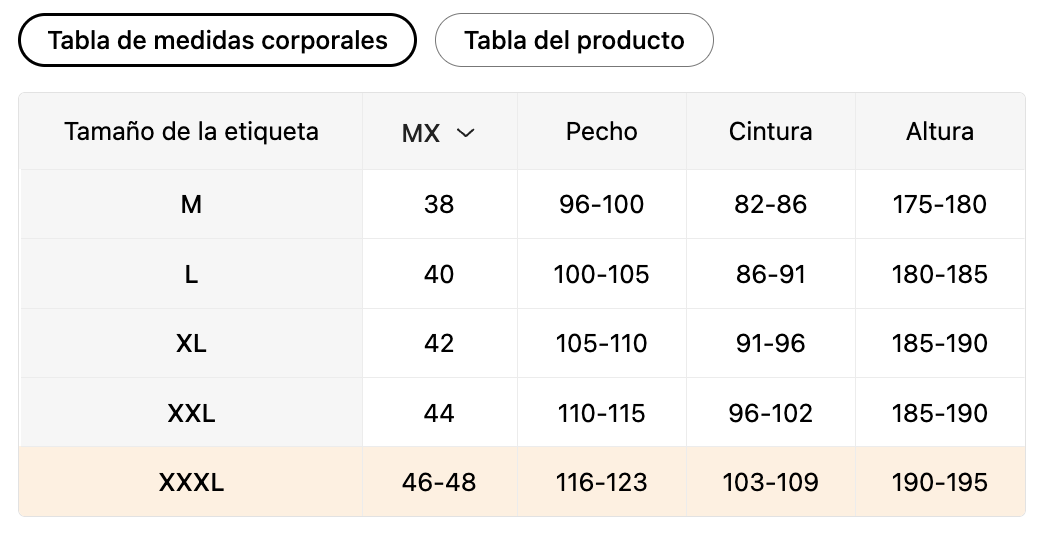1042x536 pixels.
Task: Click the Tamaño de la etiqueta header
Action: [x=191, y=131]
